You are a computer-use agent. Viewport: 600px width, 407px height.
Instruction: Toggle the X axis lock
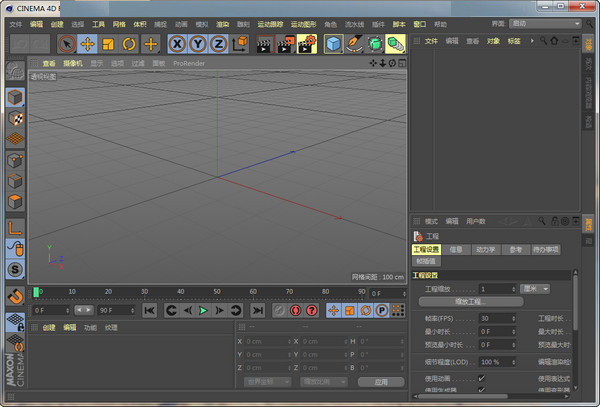coord(176,44)
